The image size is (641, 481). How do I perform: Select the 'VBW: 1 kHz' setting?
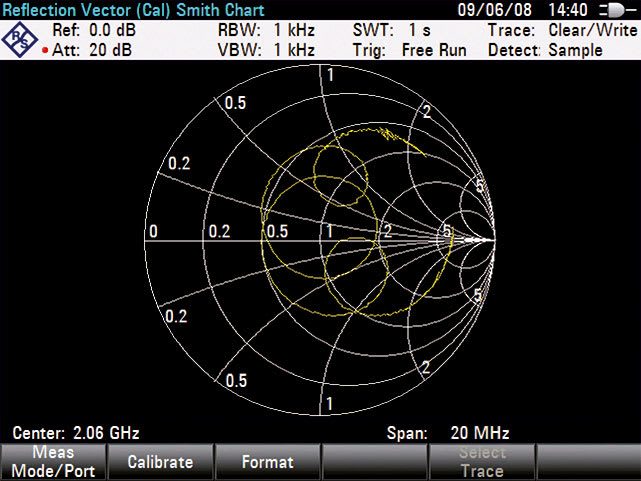[x=266, y=50]
